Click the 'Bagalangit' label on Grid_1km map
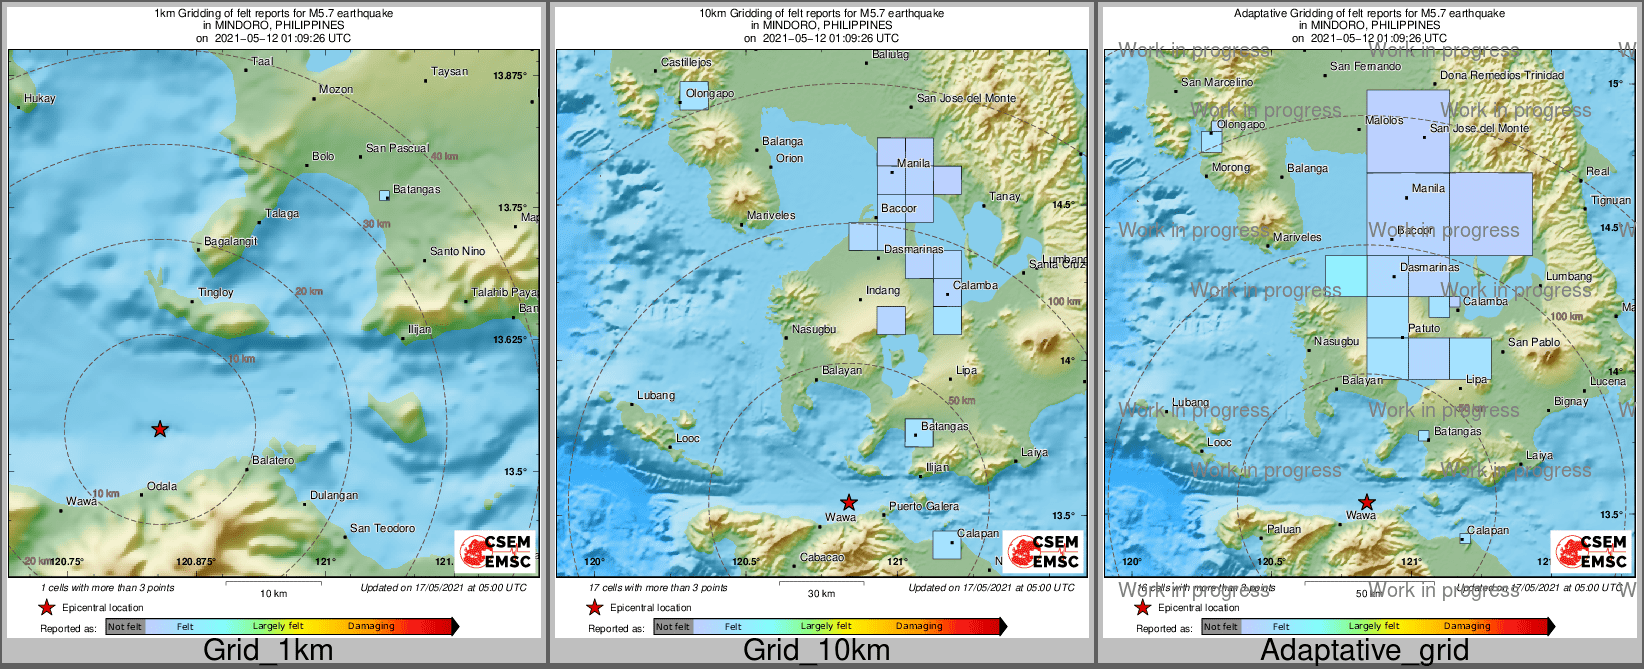The height and width of the screenshot is (669, 1644). [231, 241]
